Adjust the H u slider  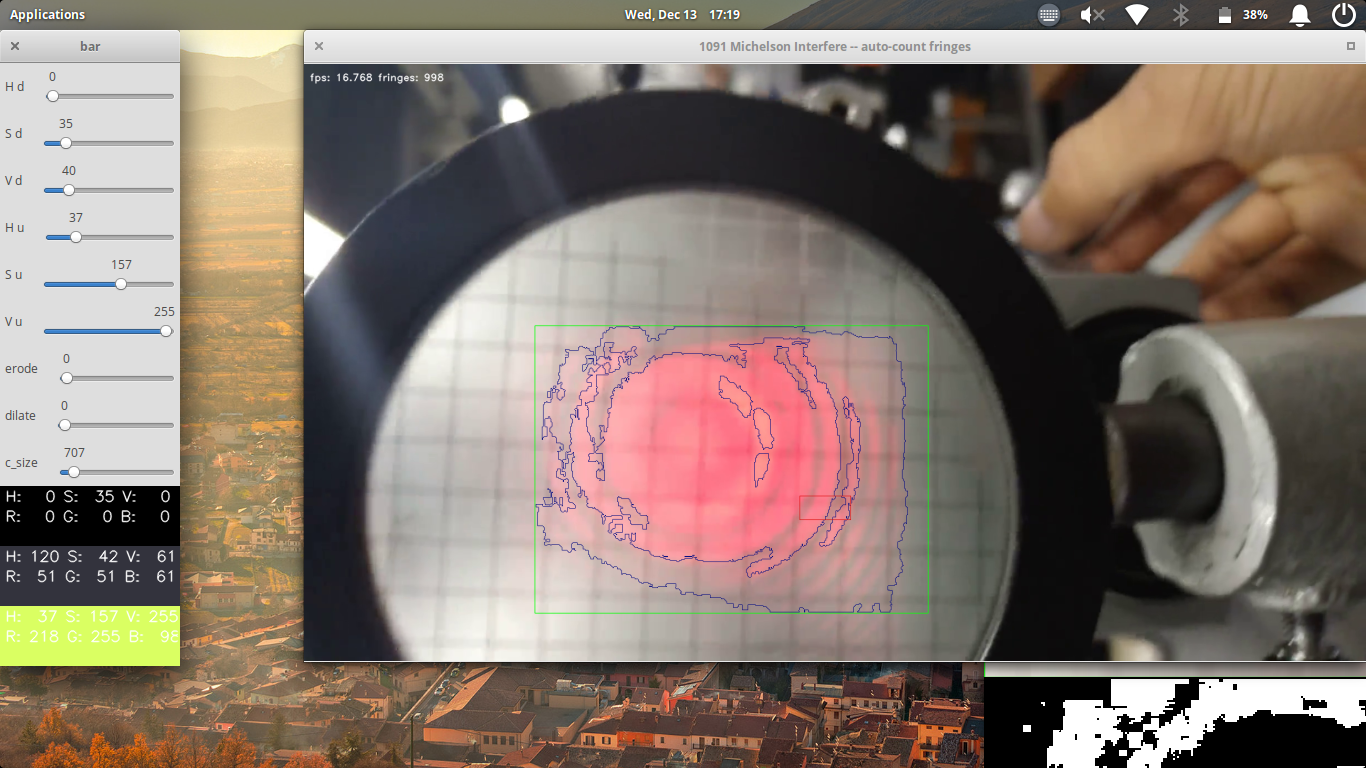109,237
